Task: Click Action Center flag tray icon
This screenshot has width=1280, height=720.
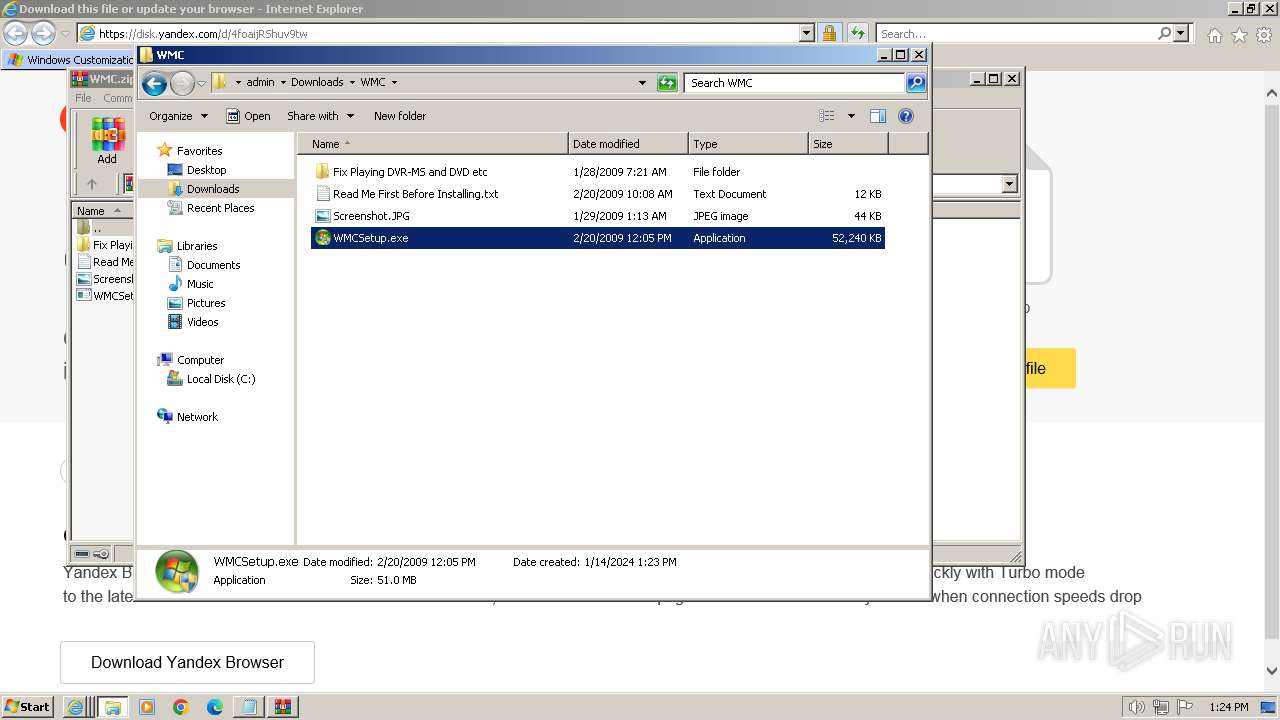Action: coord(1184,707)
